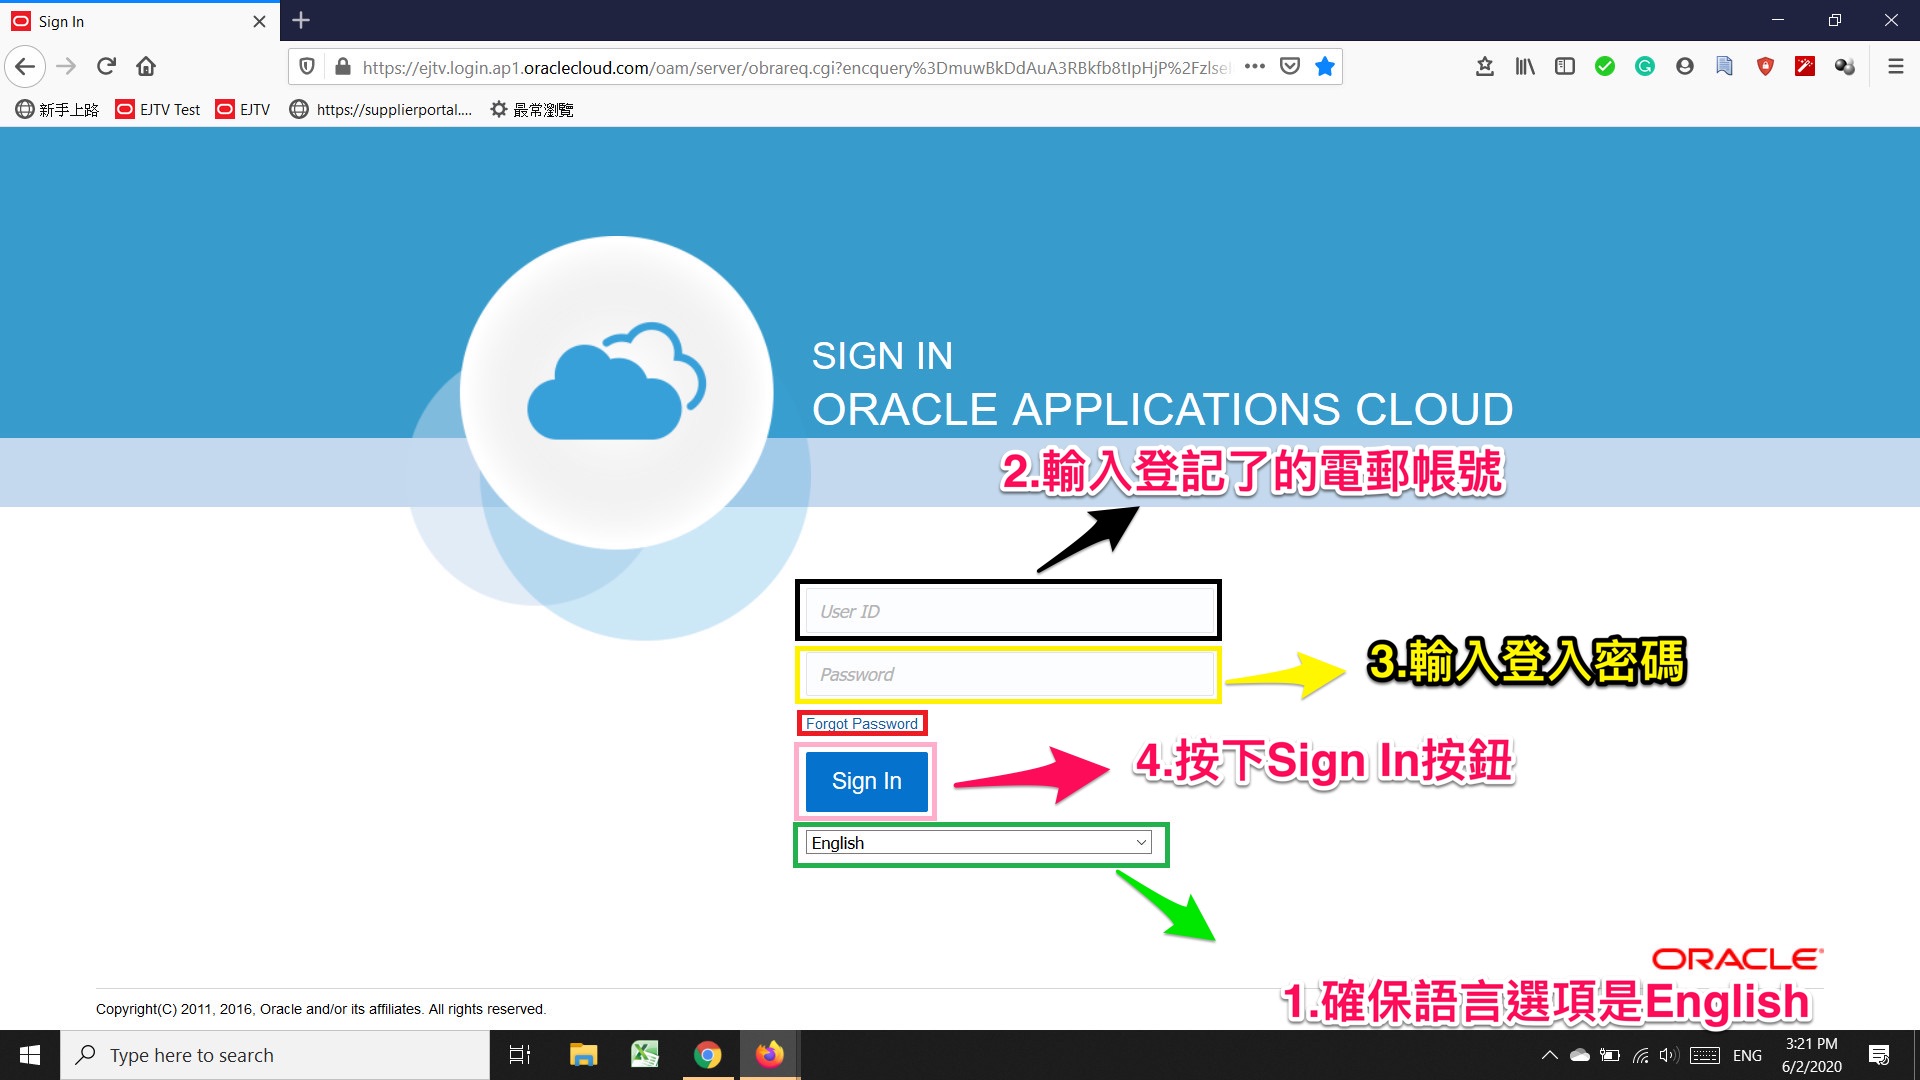Image resolution: width=1920 pixels, height=1080 pixels.
Task: Focus the Password field
Action: 1009,674
